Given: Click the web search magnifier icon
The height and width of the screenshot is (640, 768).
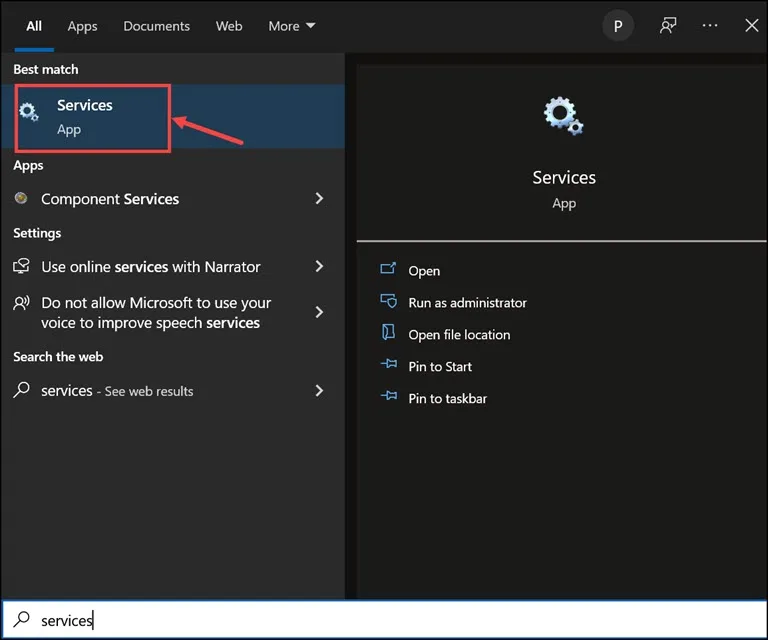Looking at the screenshot, I should pos(21,390).
